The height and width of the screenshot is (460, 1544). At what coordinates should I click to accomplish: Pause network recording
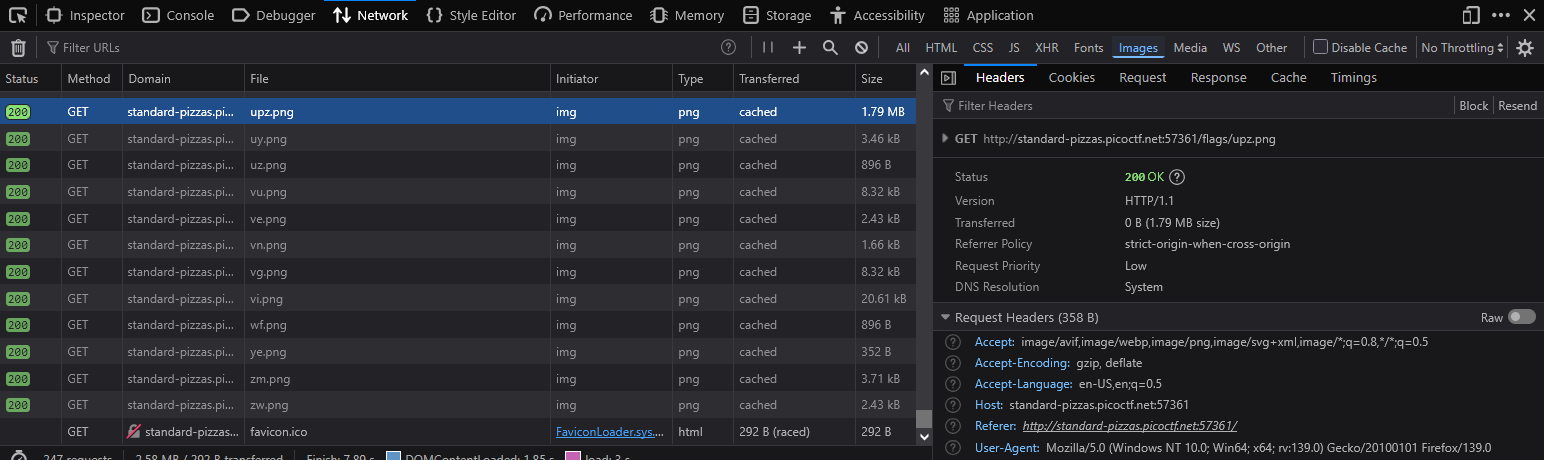pos(768,48)
